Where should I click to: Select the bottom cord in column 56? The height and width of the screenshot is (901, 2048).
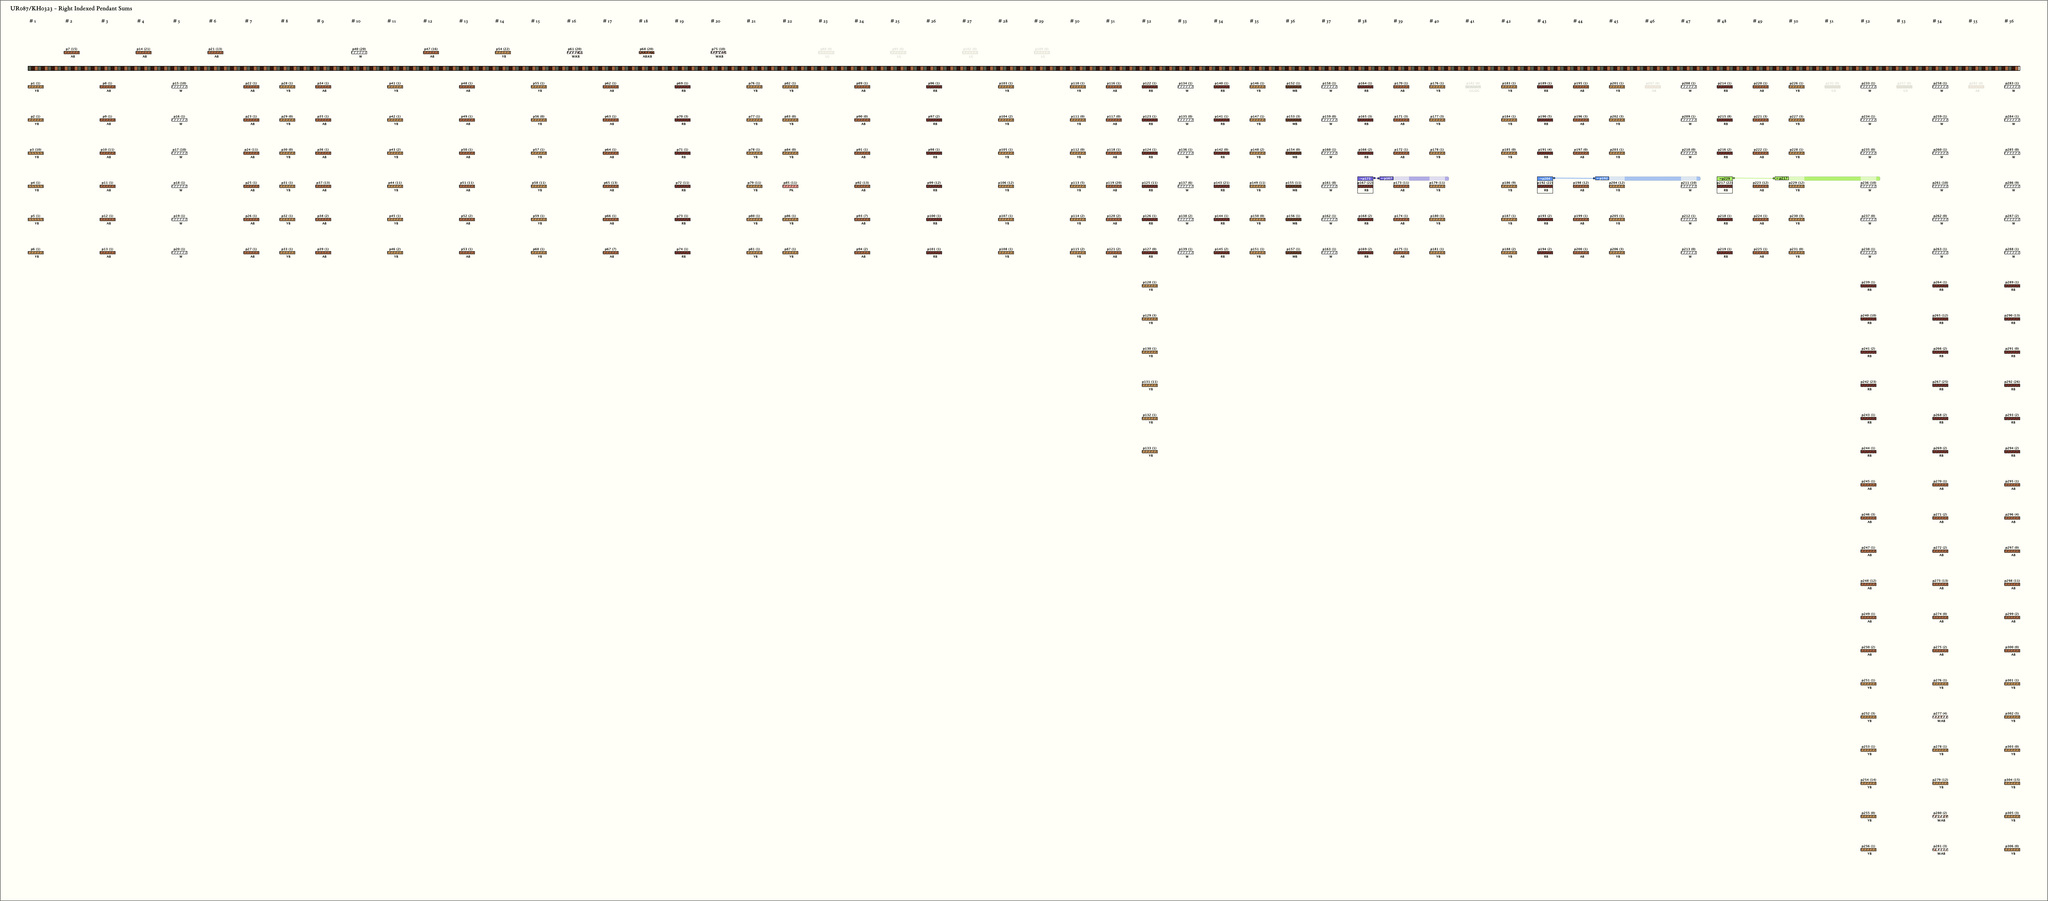pyautogui.click(x=2012, y=849)
